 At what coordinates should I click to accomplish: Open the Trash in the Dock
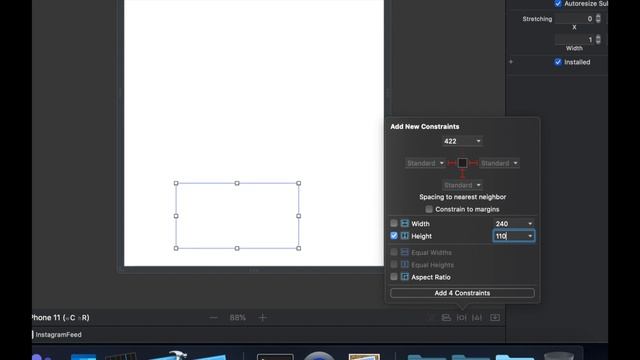click(x=559, y=356)
